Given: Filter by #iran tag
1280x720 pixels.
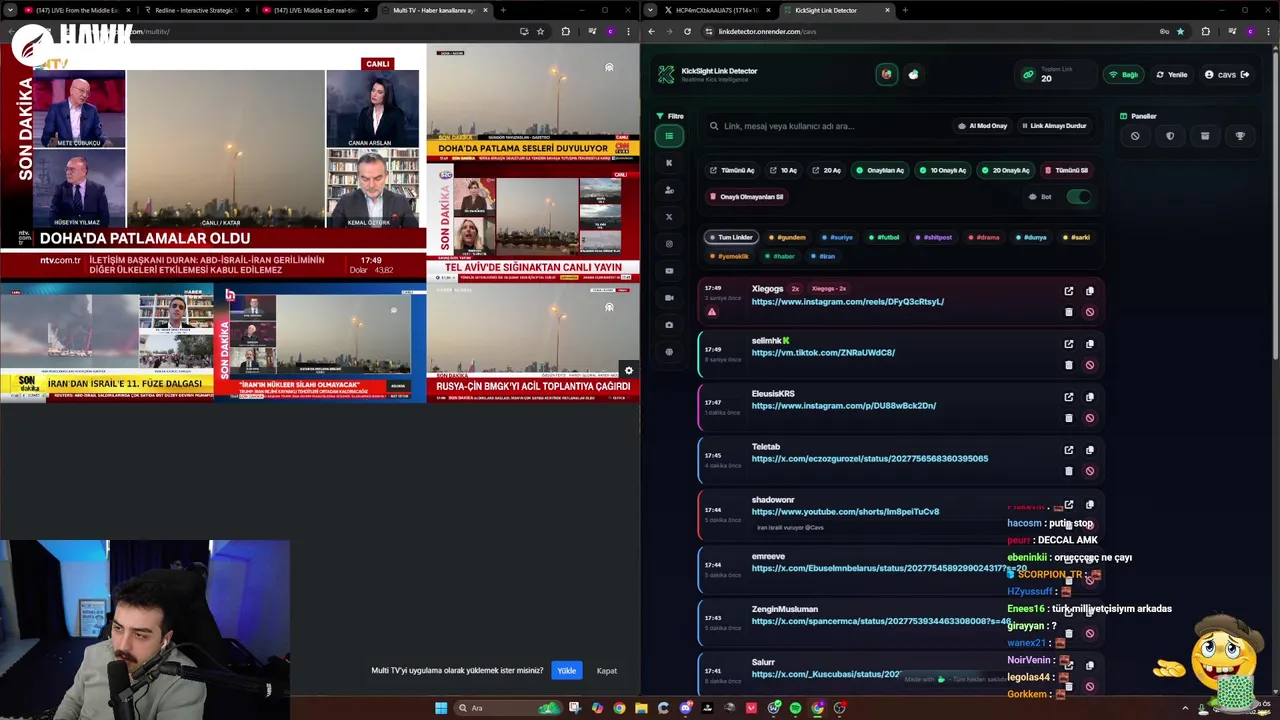Looking at the screenshot, I should tap(822, 256).
